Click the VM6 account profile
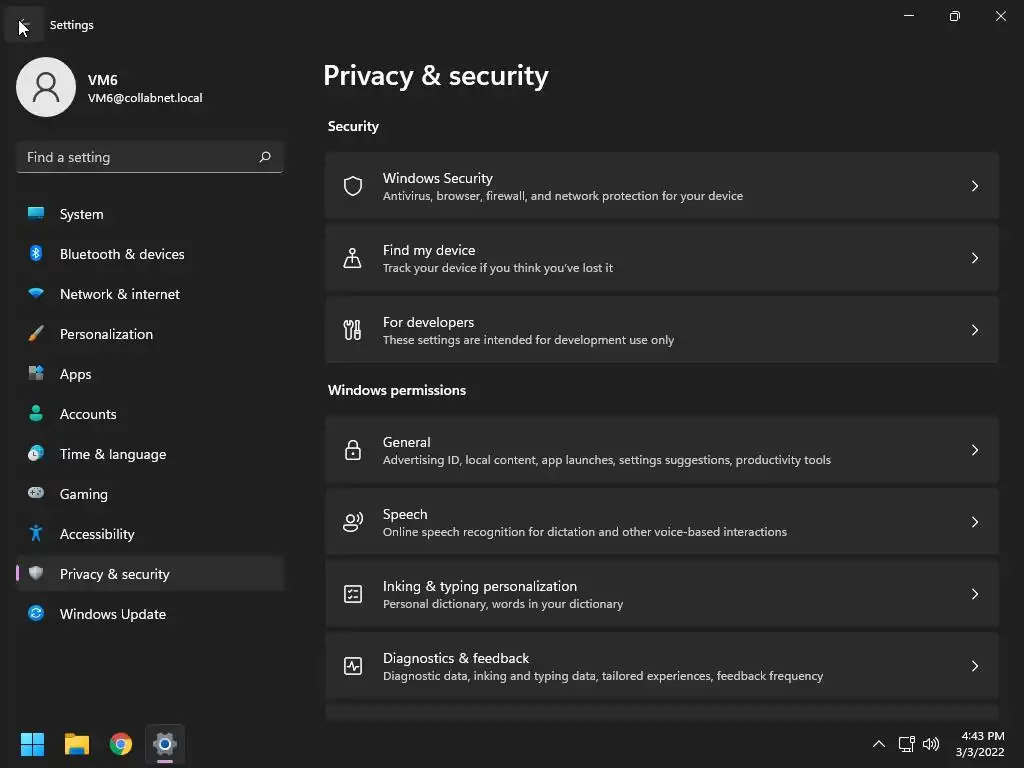 [110, 88]
